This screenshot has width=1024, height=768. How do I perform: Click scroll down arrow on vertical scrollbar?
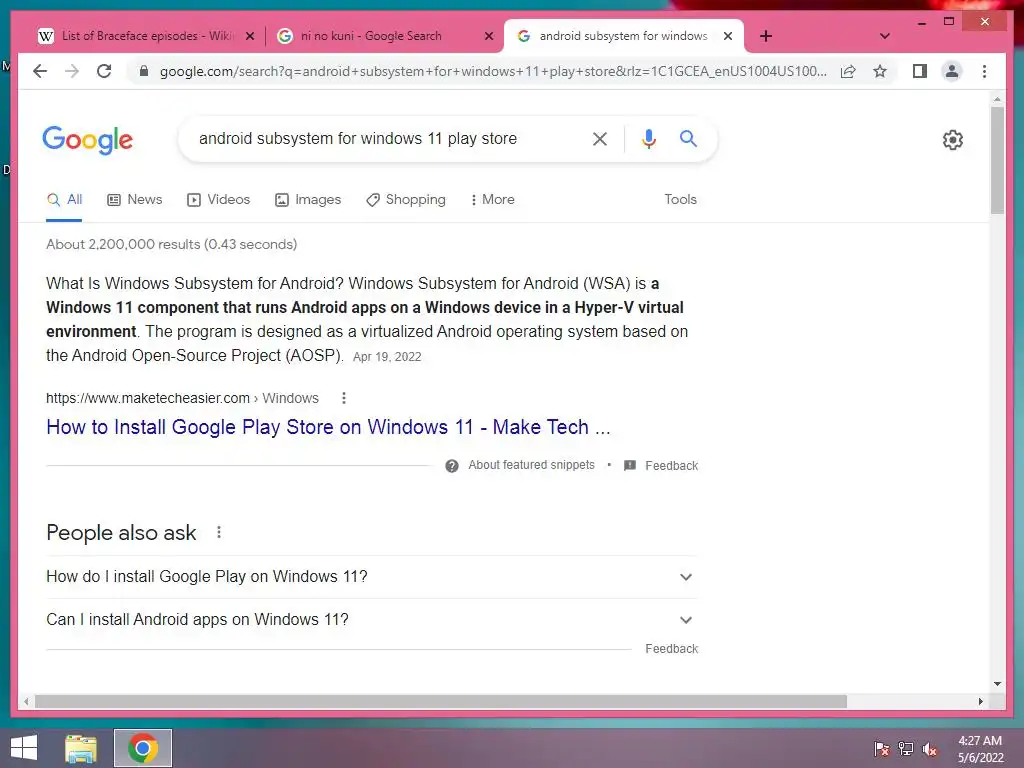[997, 684]
